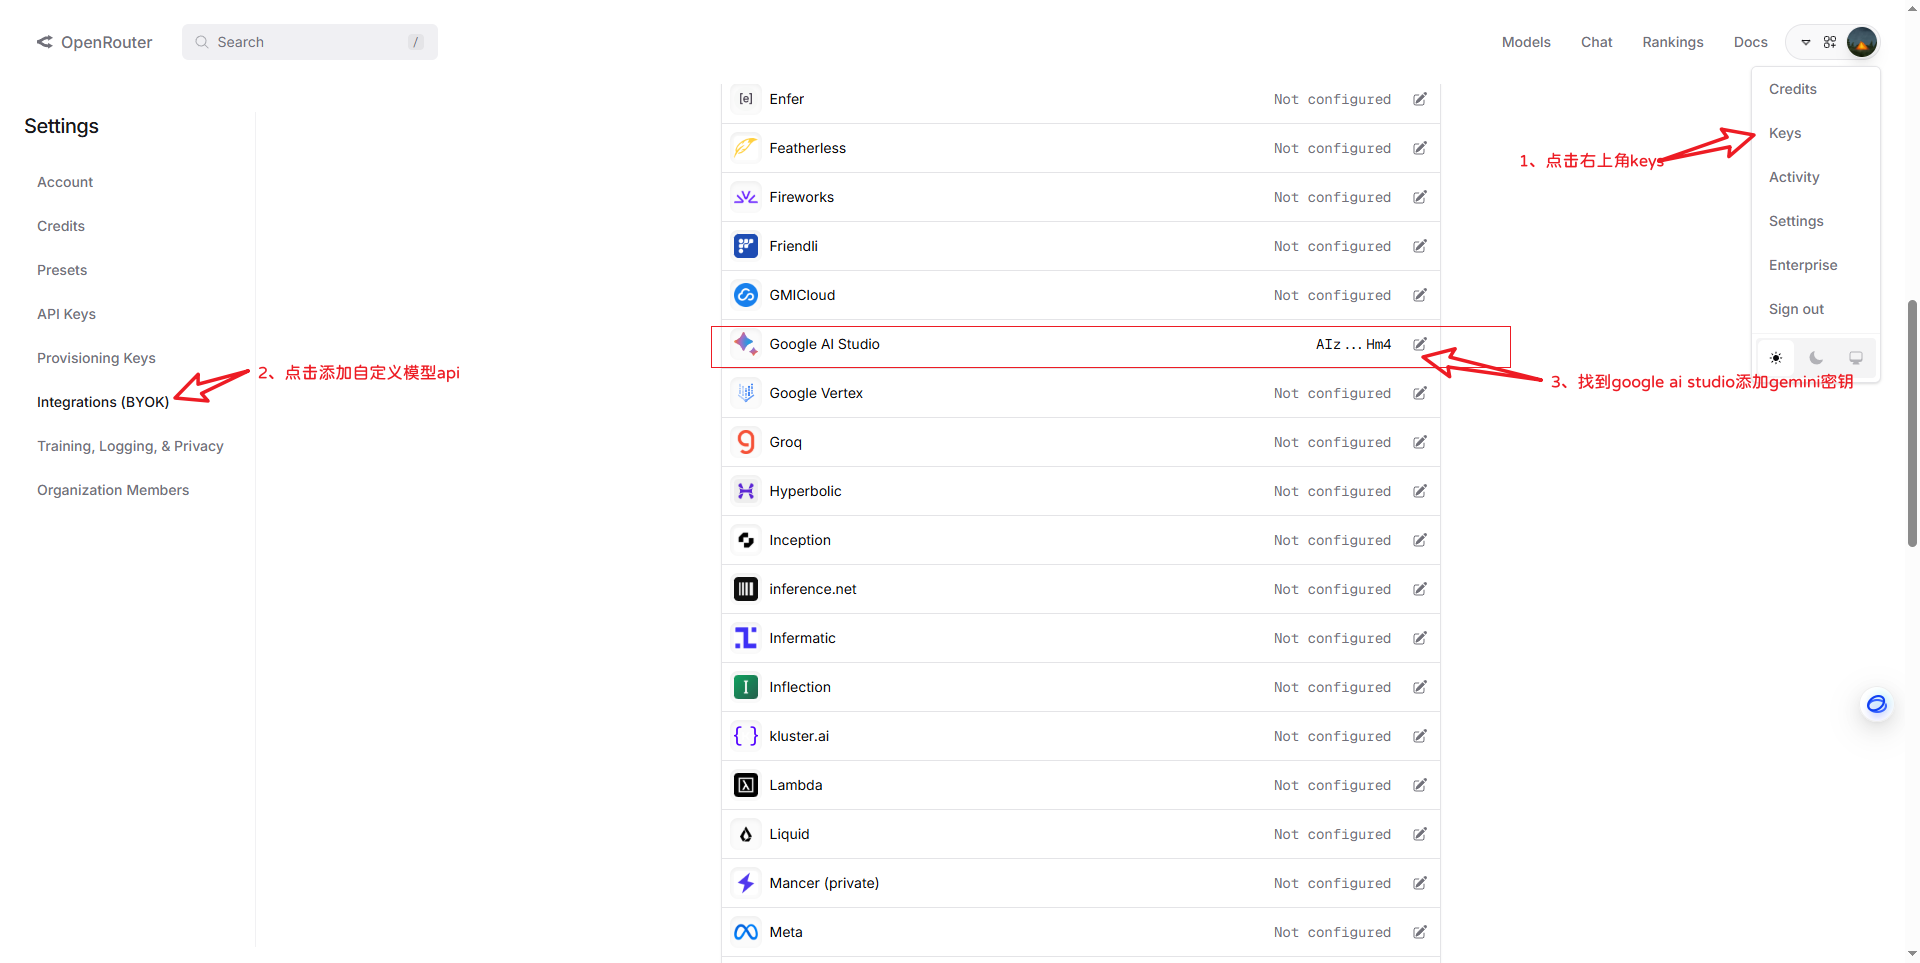
Task: Edit the Inception provider key
Action: [1420, 540]
